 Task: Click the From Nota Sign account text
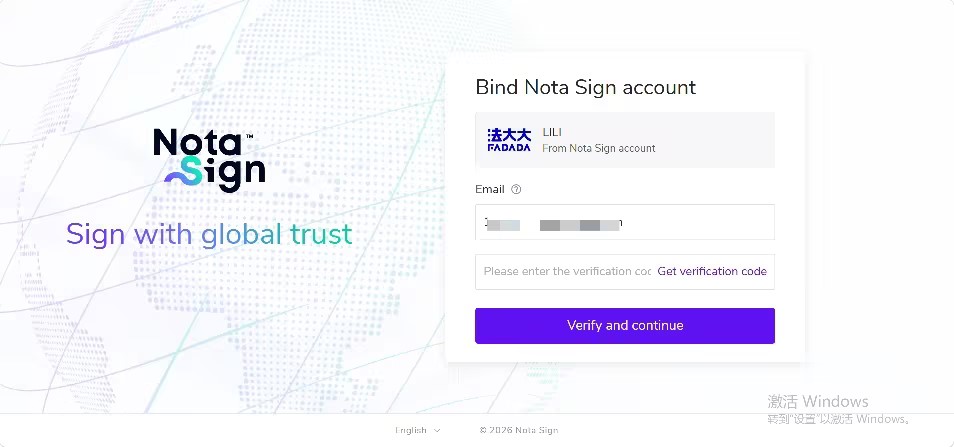click(x=599, y=148)
